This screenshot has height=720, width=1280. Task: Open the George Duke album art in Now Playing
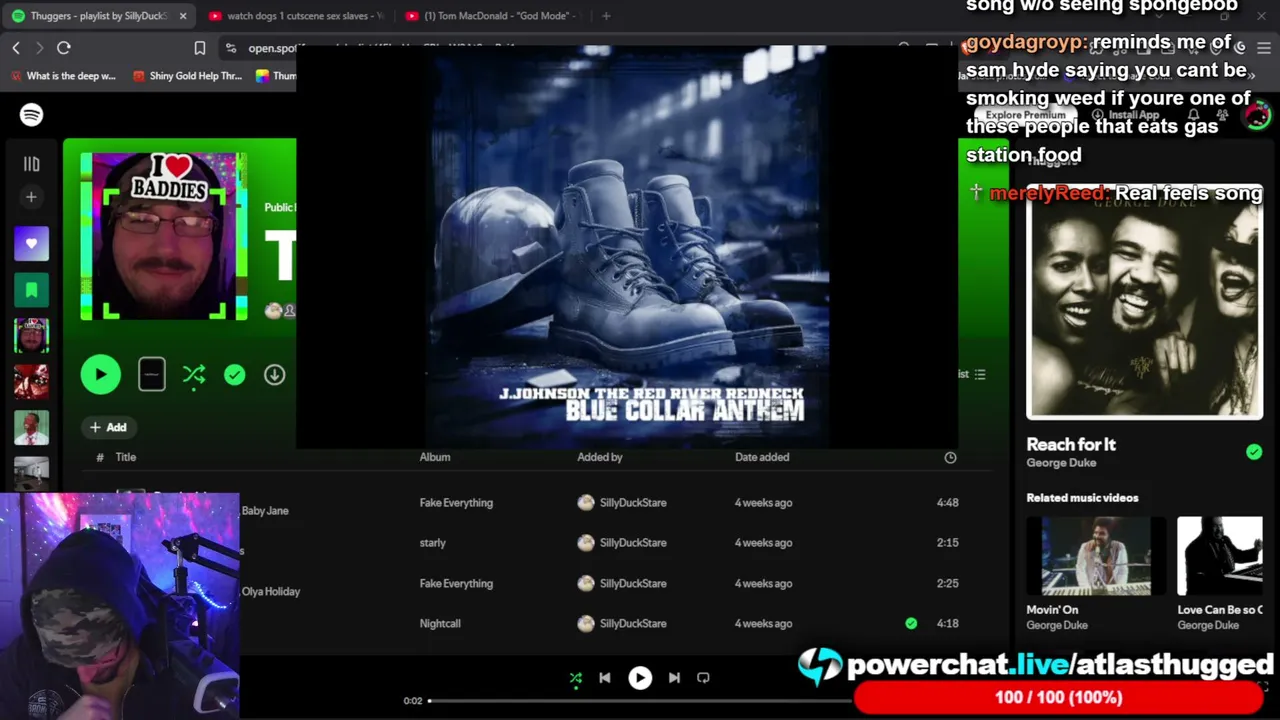1144,300
